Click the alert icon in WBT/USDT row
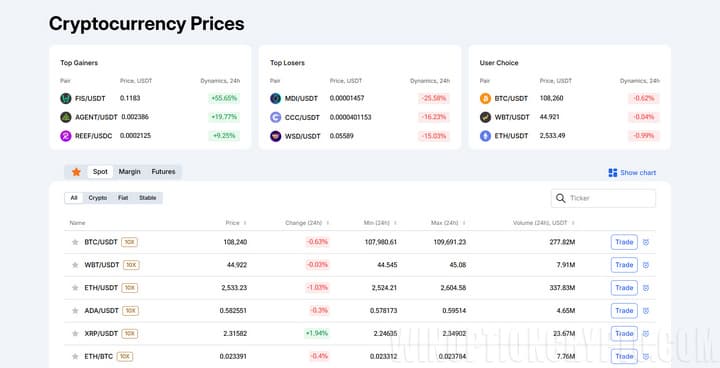The image size is (720, 368). (x=646, y=265)
